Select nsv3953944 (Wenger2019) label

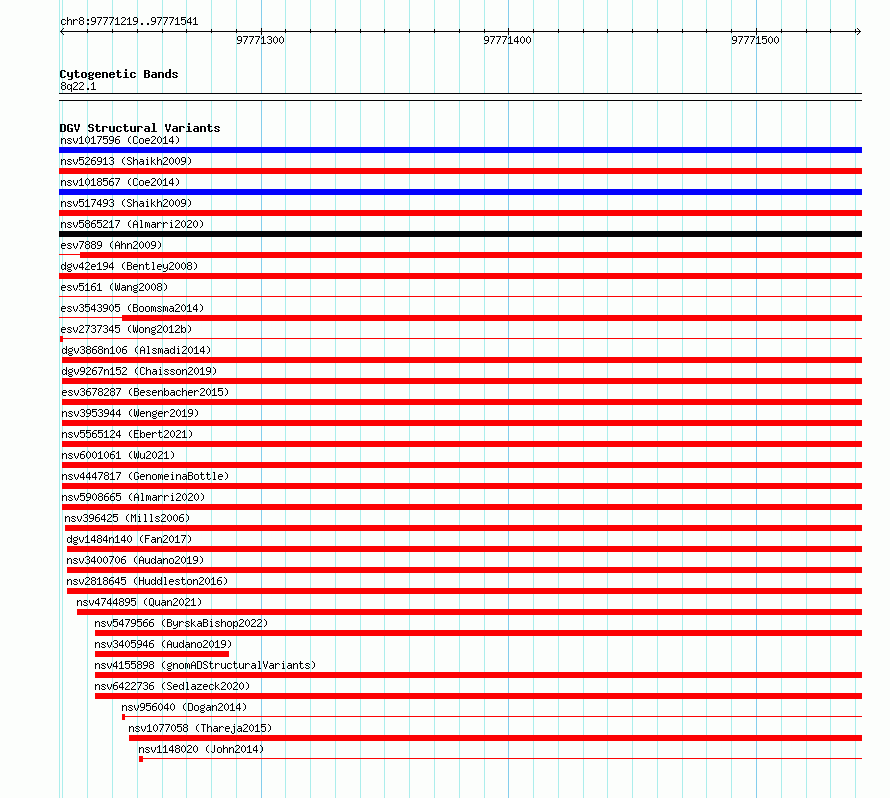click(x=130, y=413)
